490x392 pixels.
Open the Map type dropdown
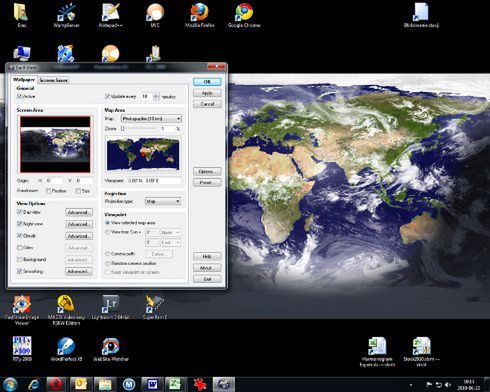151,119
